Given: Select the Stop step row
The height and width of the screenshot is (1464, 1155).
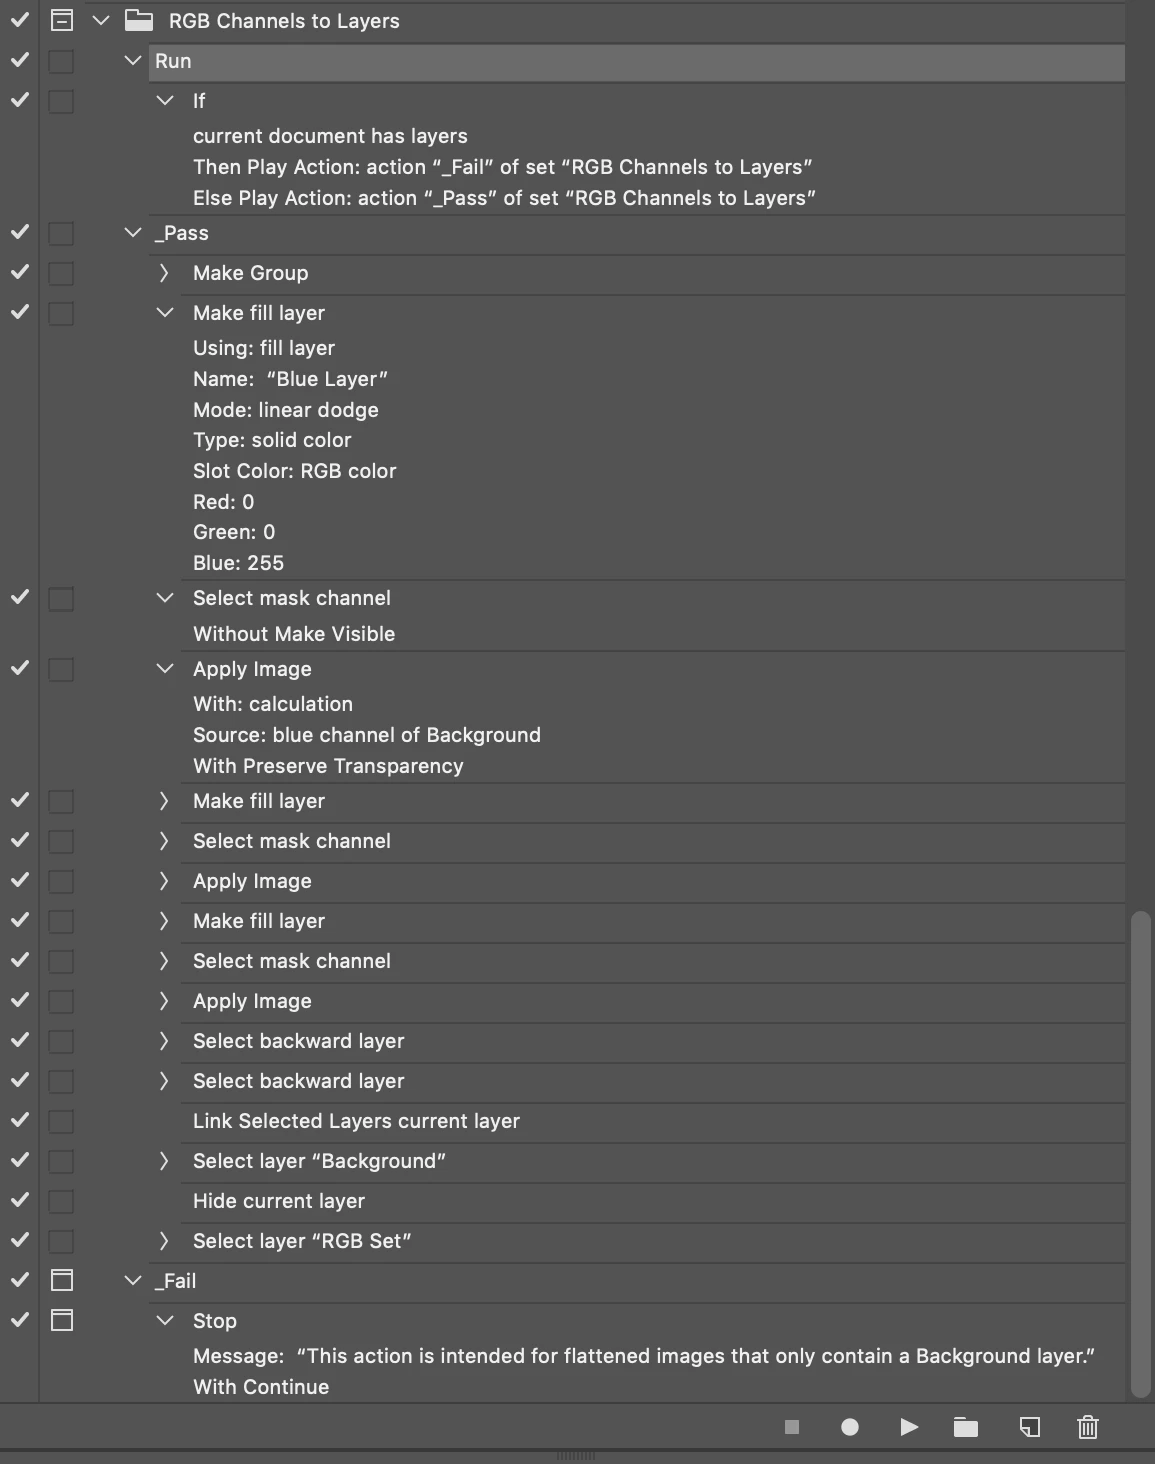Looking at the screenshot, I should [x=653, y=1321].
